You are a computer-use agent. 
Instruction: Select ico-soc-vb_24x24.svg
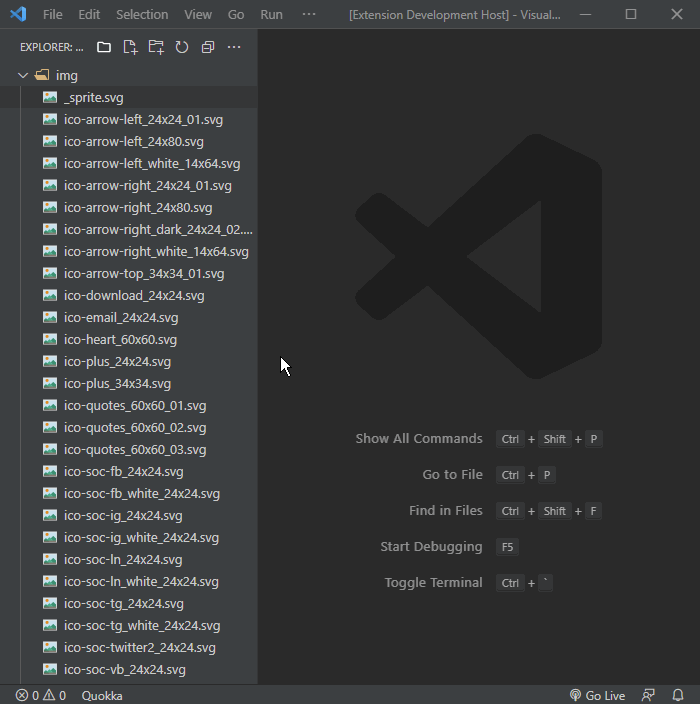click(129, 669)
